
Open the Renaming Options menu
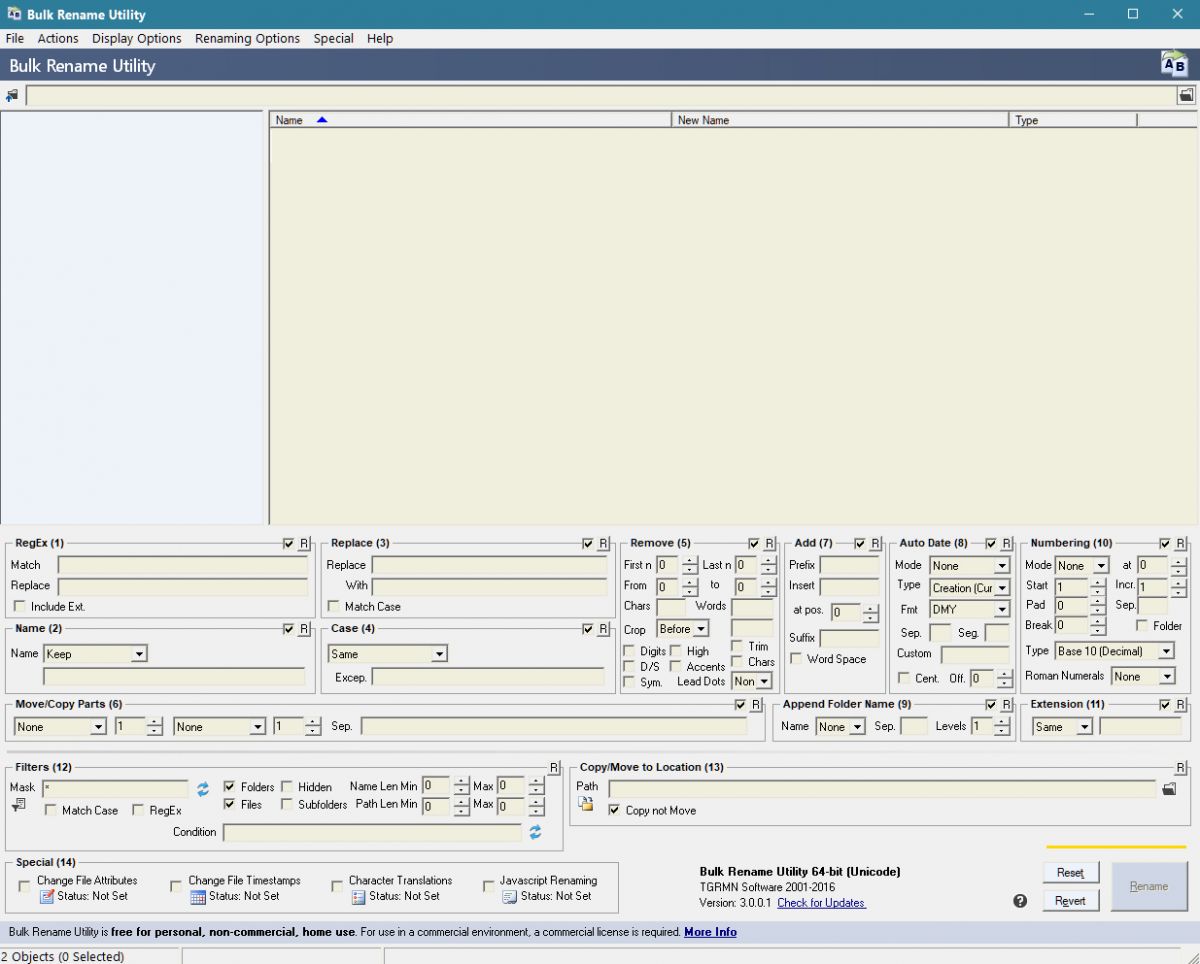click(248, 38)
